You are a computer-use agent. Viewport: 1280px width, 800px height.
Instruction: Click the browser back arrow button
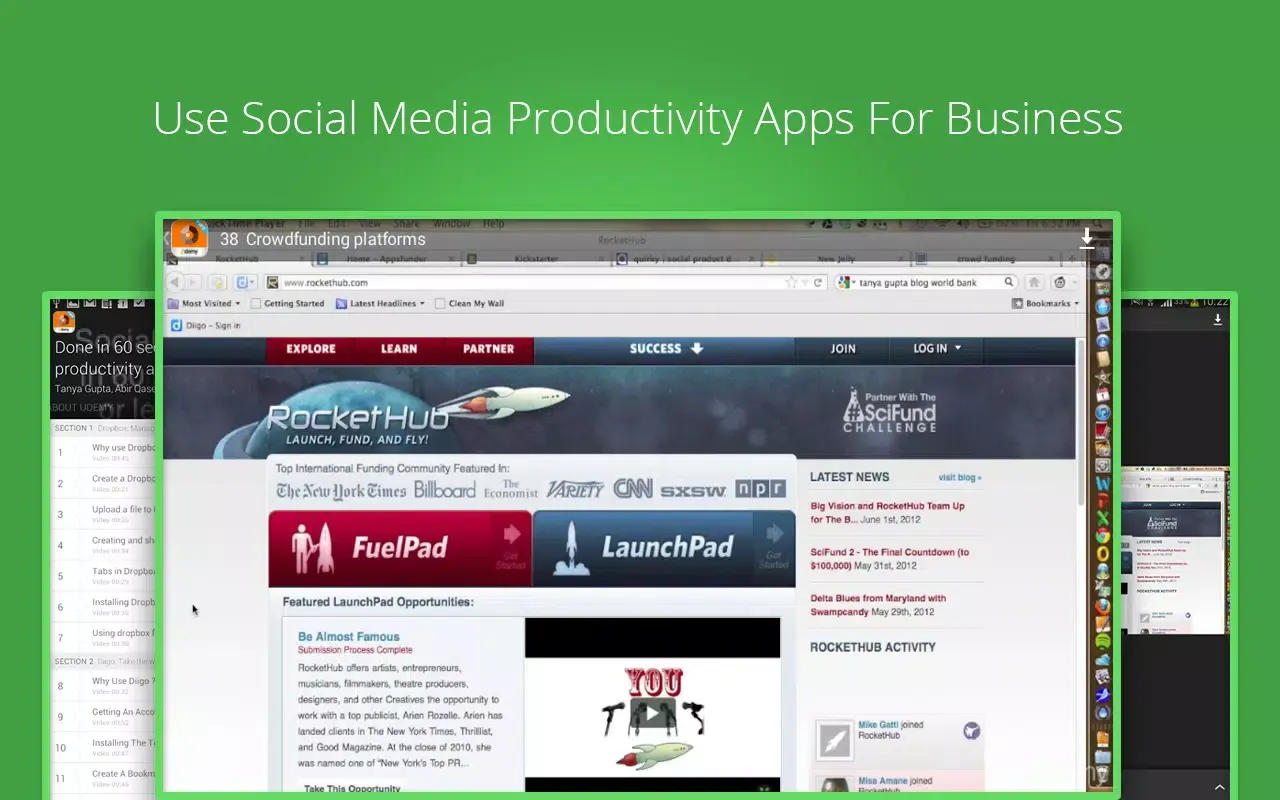175,283
